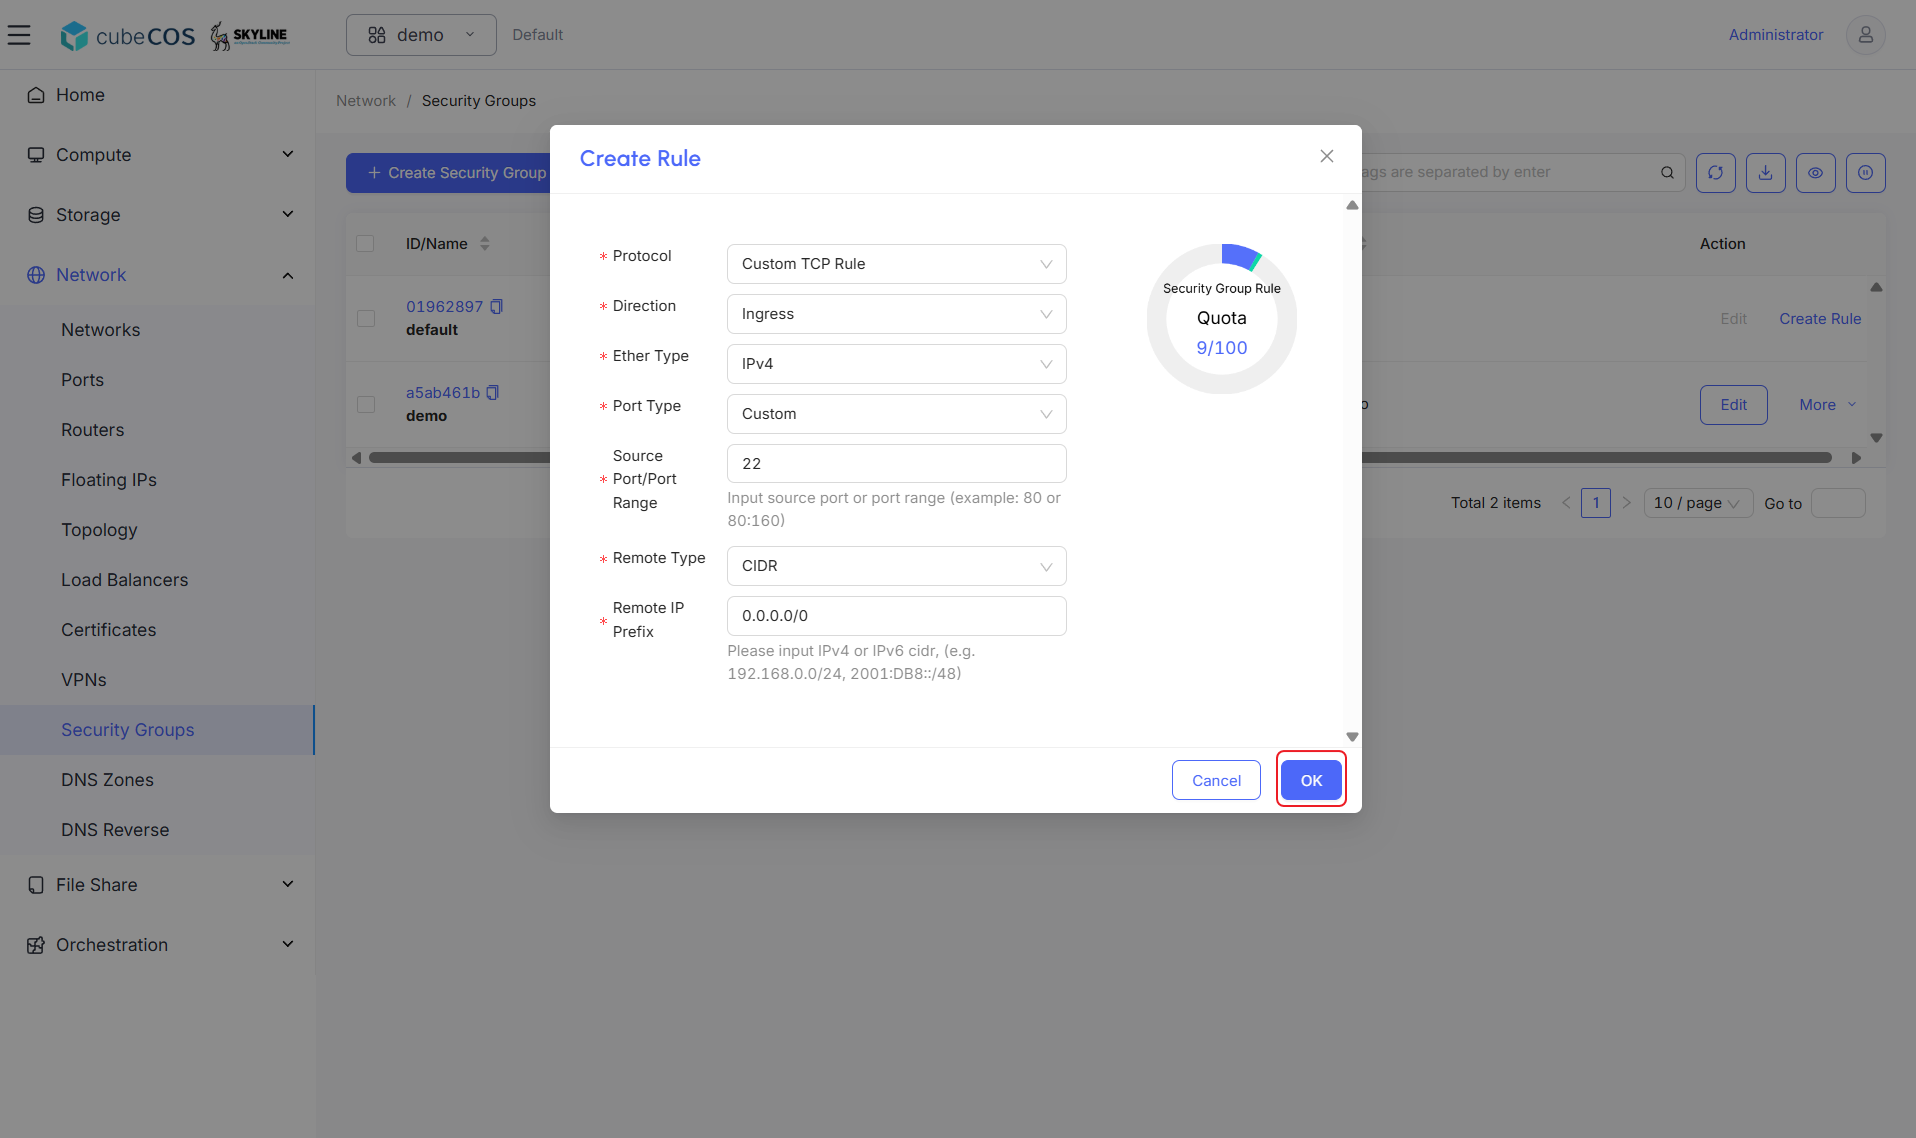Open Floating IPs in sidebar
Image resolution: width=1916 pixels, height=1138 pixels.
pos(109,480)
